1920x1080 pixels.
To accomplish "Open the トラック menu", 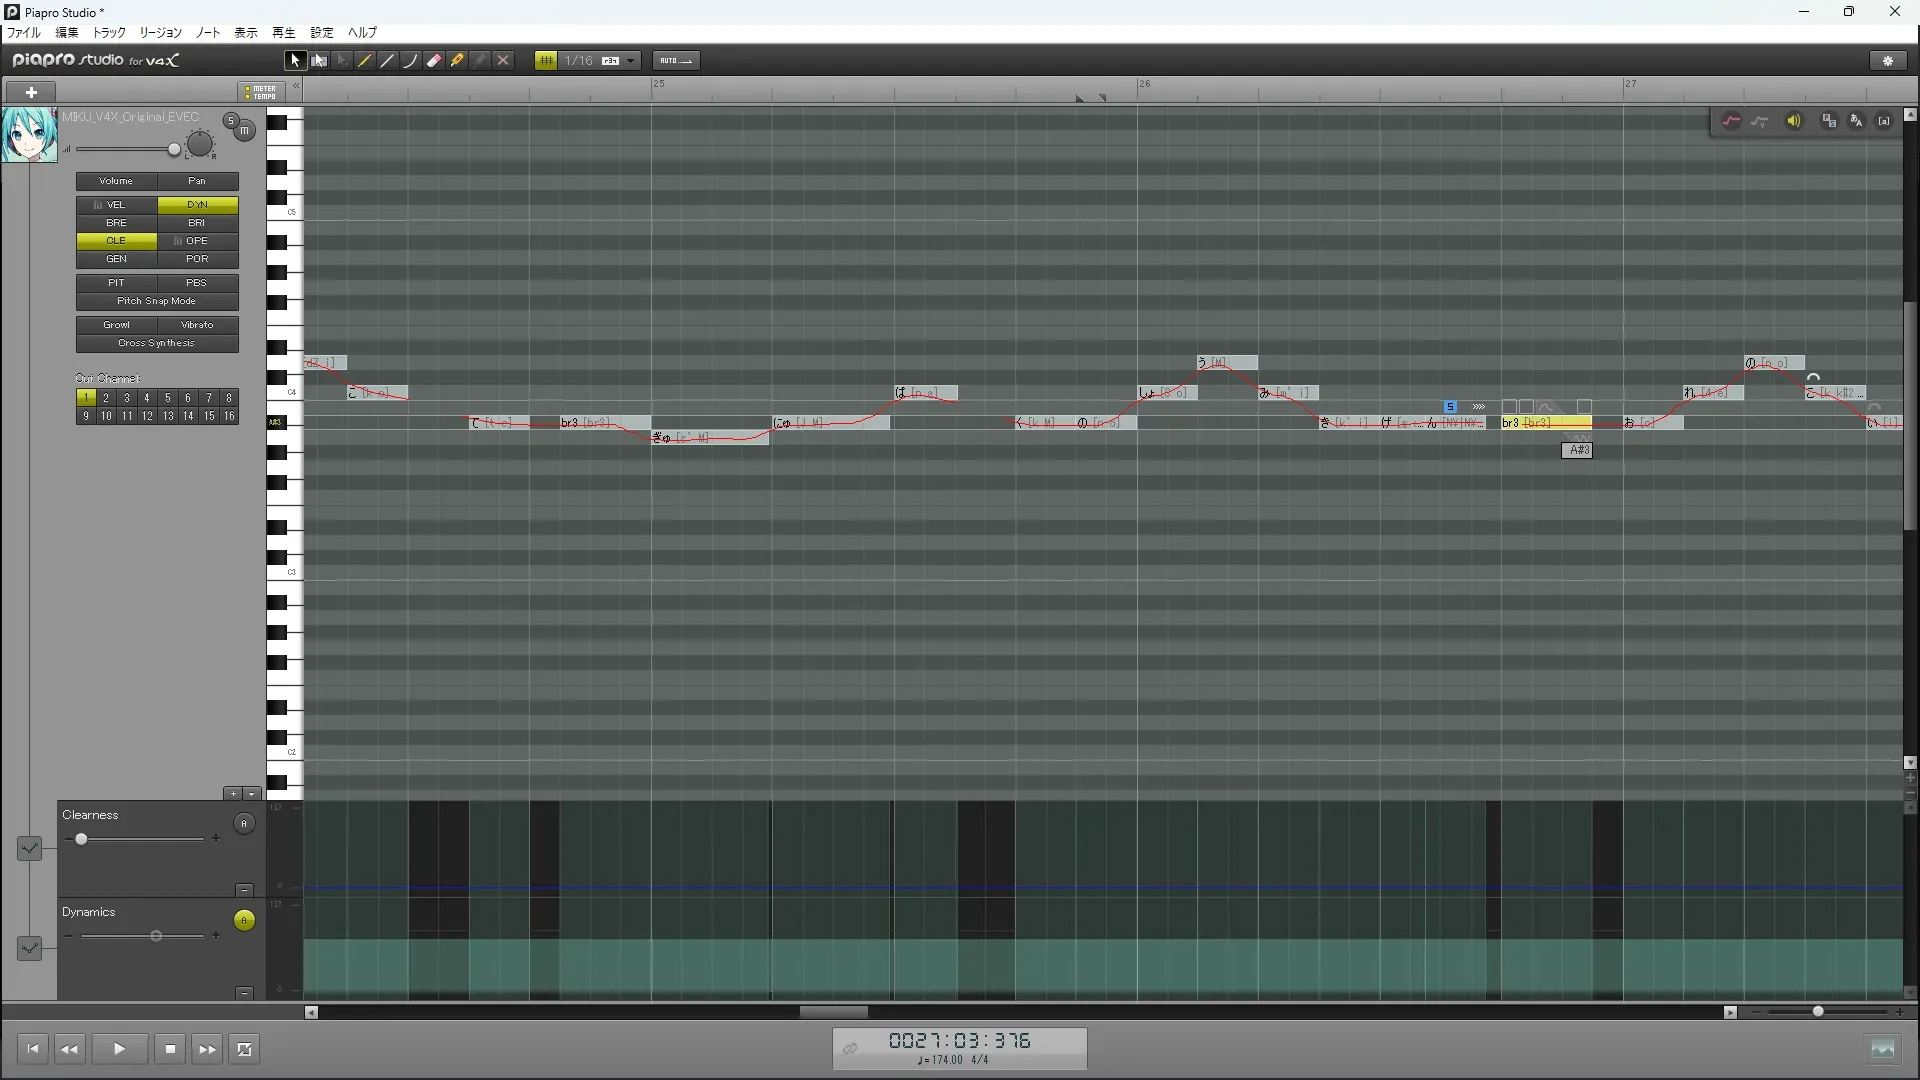I will click(109, 33).
